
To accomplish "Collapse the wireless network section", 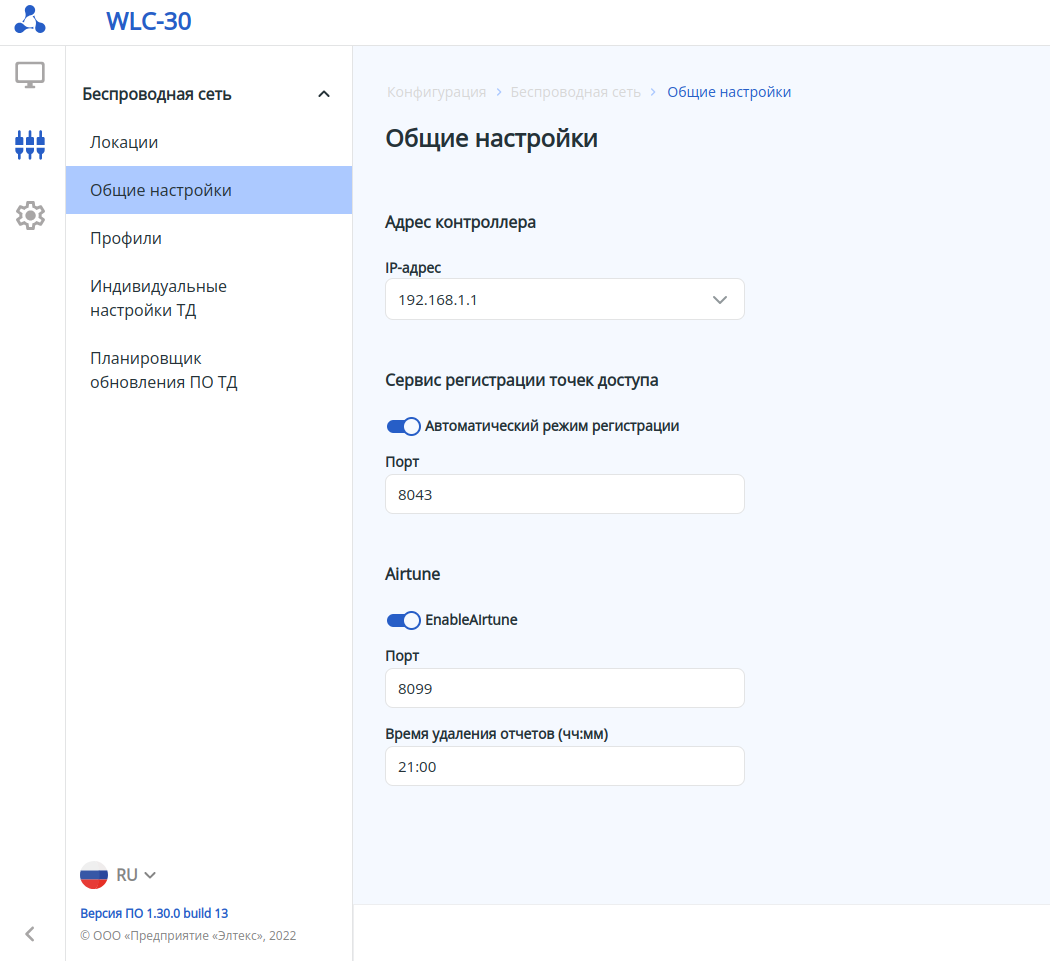I will (323, 94).
